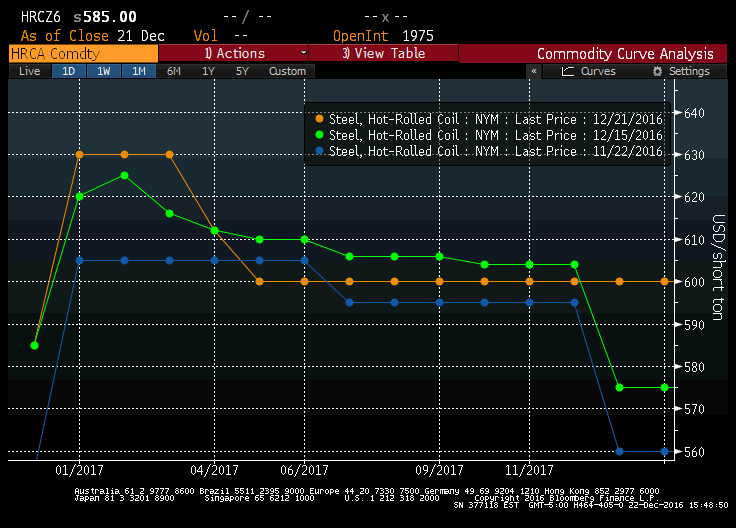Screen dimensions: 736x528
Task: Toggle the 1M period button
Action: click(x=139, y=72)
